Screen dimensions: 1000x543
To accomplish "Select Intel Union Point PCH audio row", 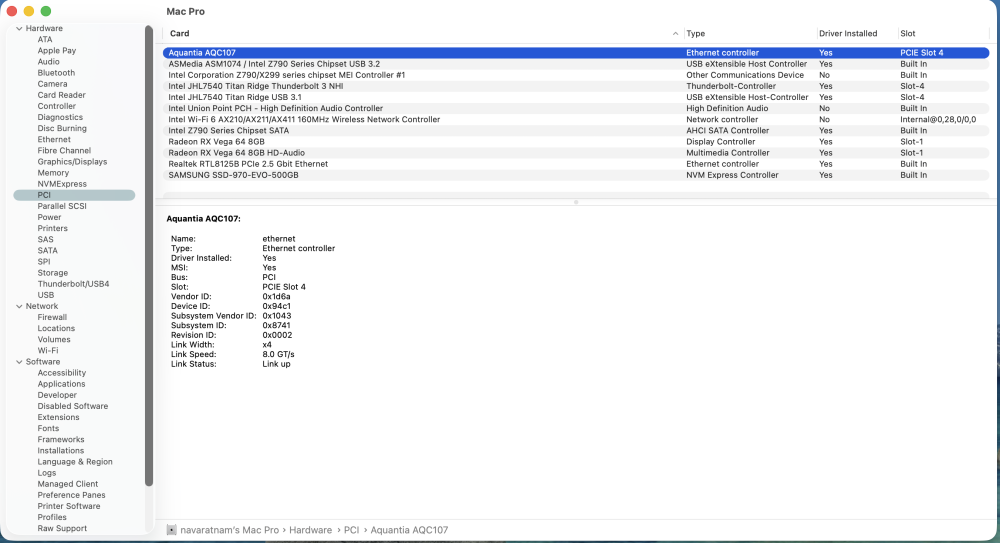I will [576, 108].
